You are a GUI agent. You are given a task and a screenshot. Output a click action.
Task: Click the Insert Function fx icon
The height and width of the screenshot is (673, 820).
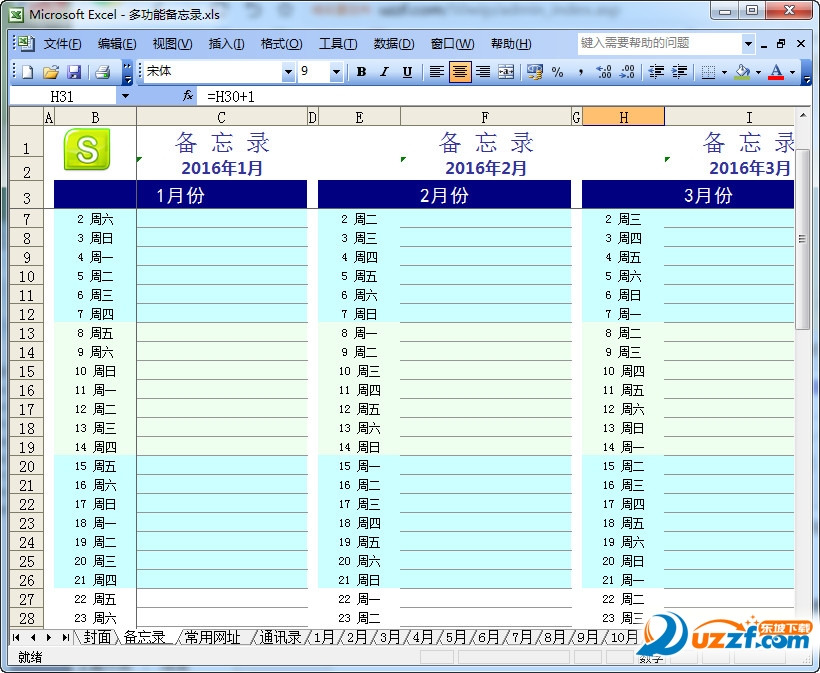188,96
